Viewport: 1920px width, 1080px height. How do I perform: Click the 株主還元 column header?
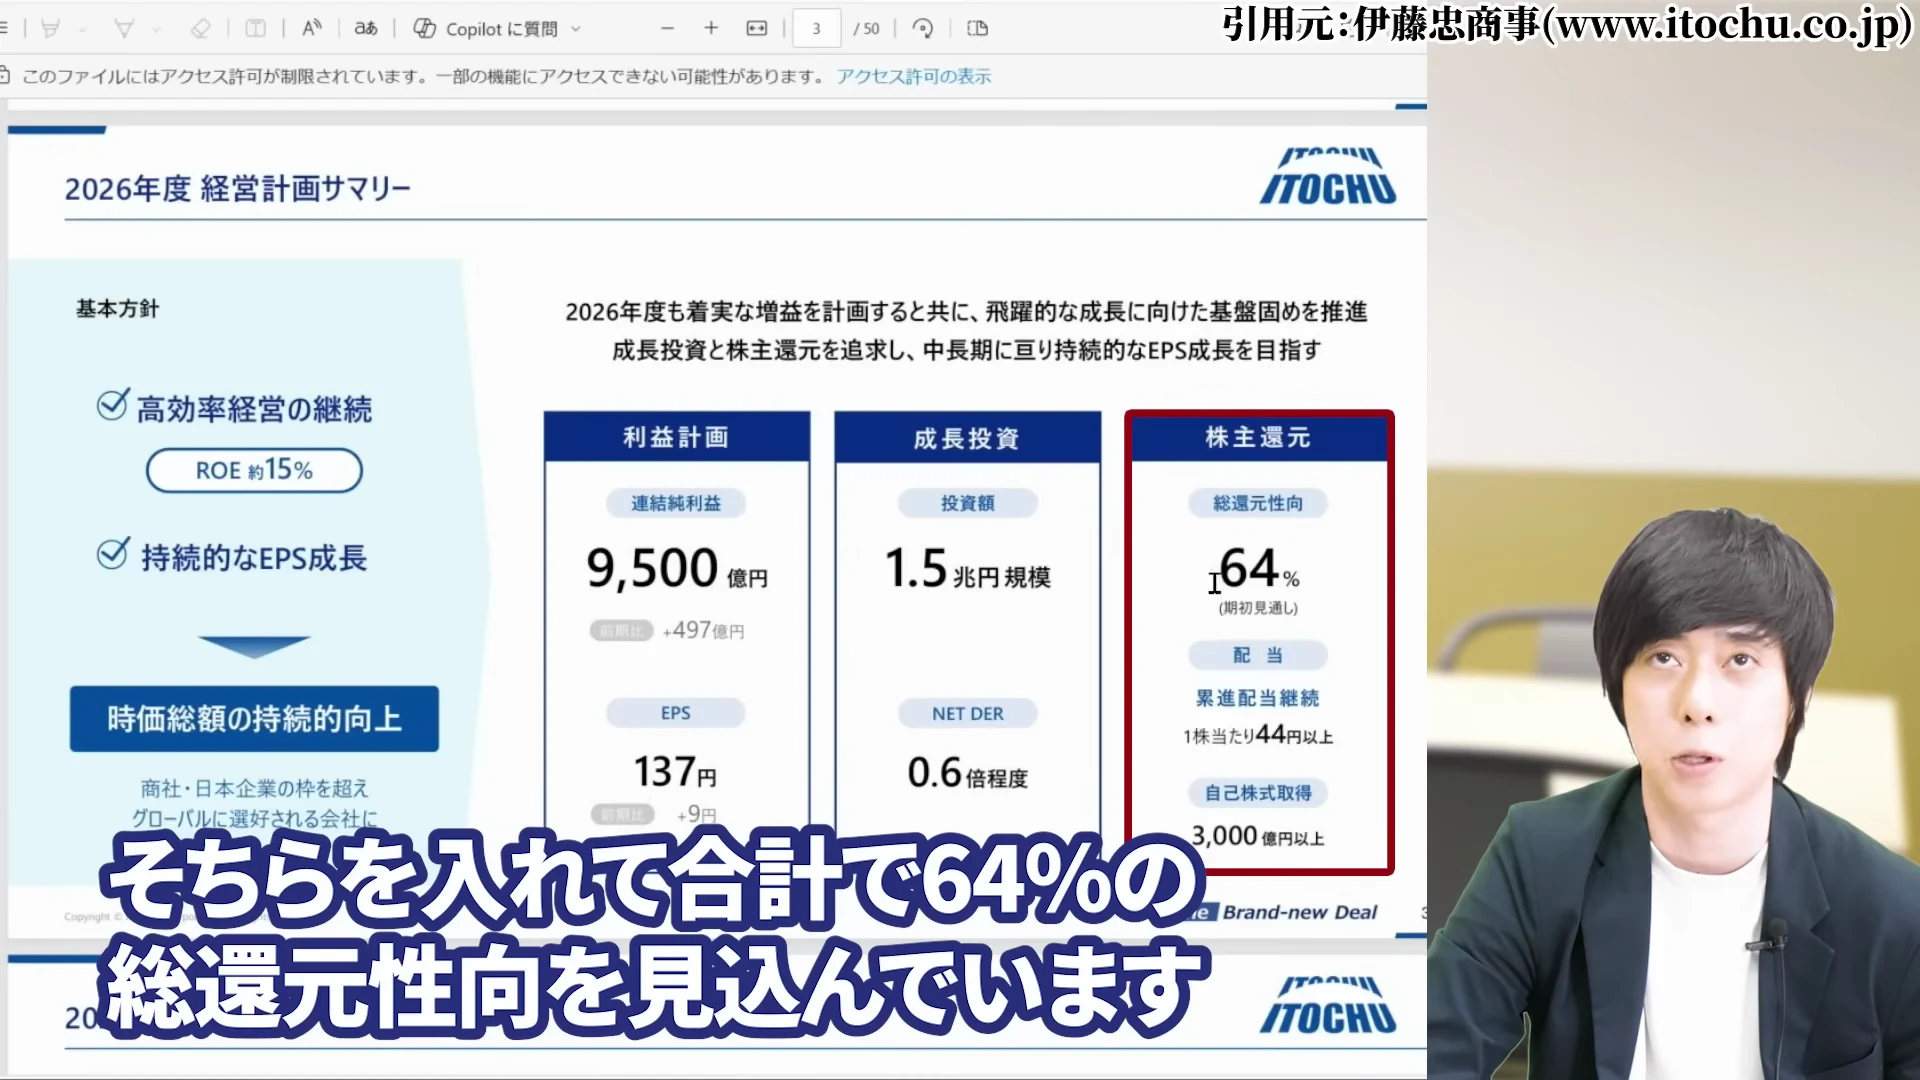[x=1259, y=437]
